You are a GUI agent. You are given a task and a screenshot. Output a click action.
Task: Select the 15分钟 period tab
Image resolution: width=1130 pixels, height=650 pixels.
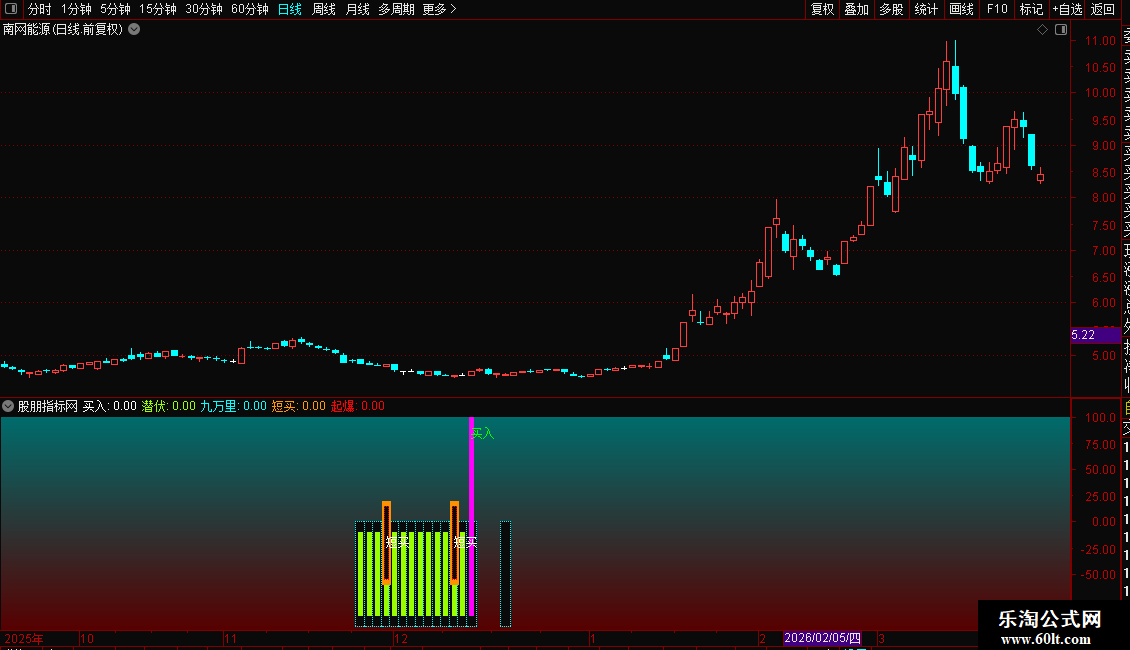[x=158, y=9]
